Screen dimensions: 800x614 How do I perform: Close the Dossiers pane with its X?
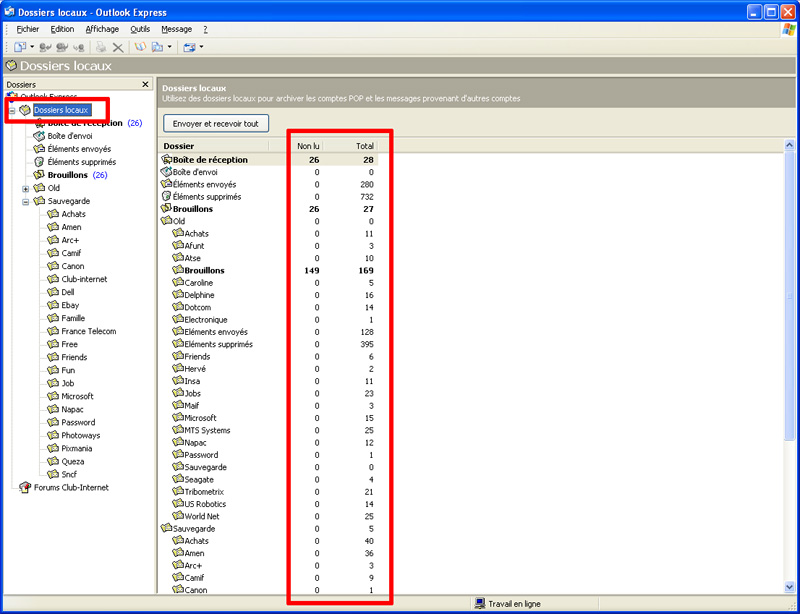145,84
